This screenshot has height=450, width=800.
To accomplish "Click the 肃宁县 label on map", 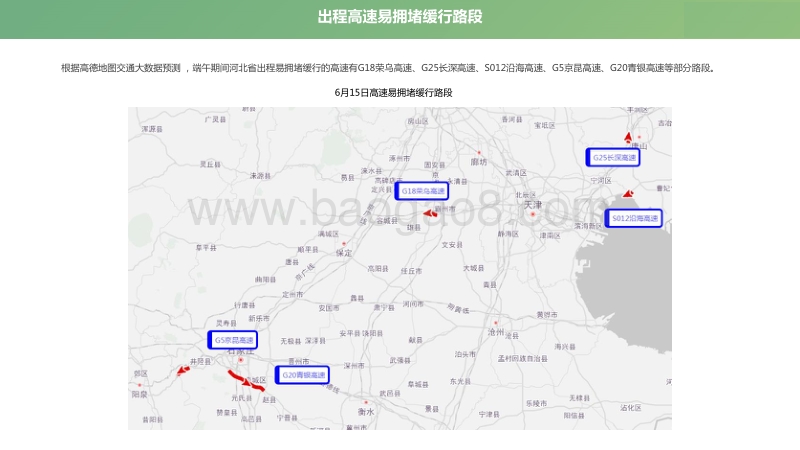I will 384,307.
